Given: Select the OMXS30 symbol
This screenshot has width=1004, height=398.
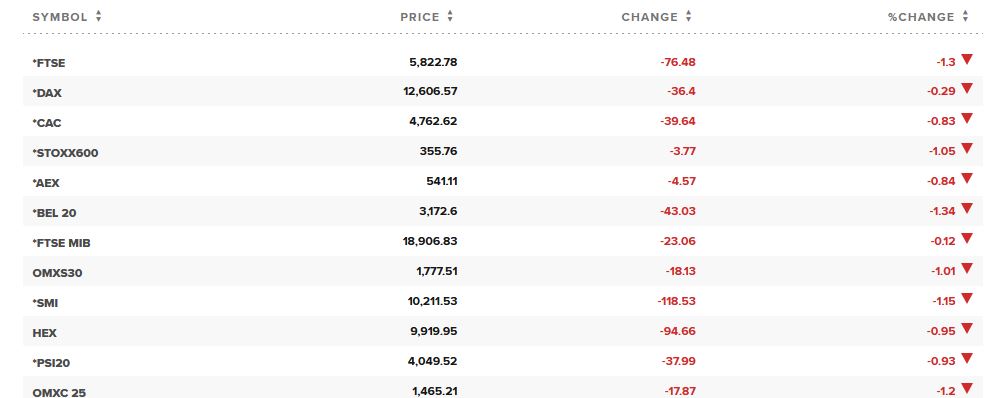Looking at the screenshot, I should pyautogui.click(x=57, y=273).
